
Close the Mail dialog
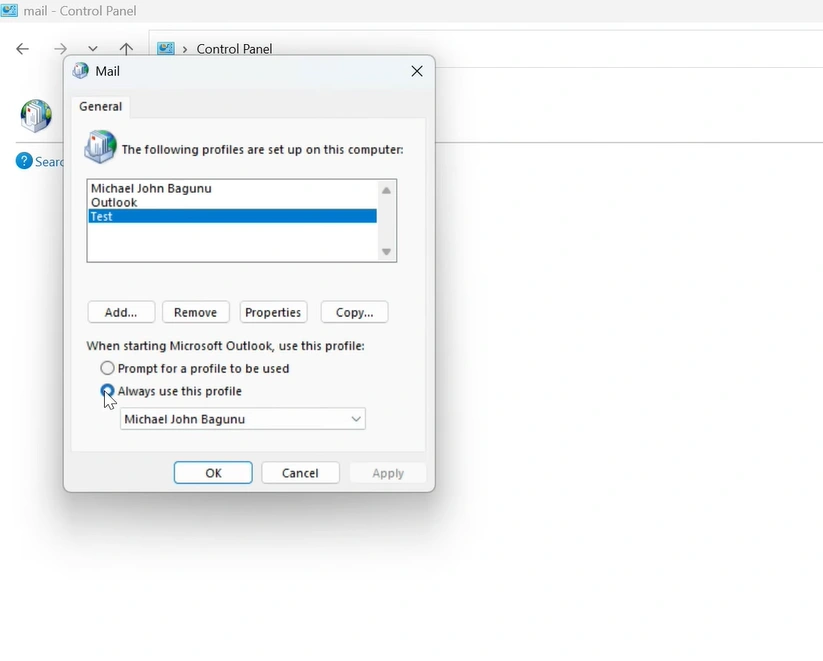(417, 71)
